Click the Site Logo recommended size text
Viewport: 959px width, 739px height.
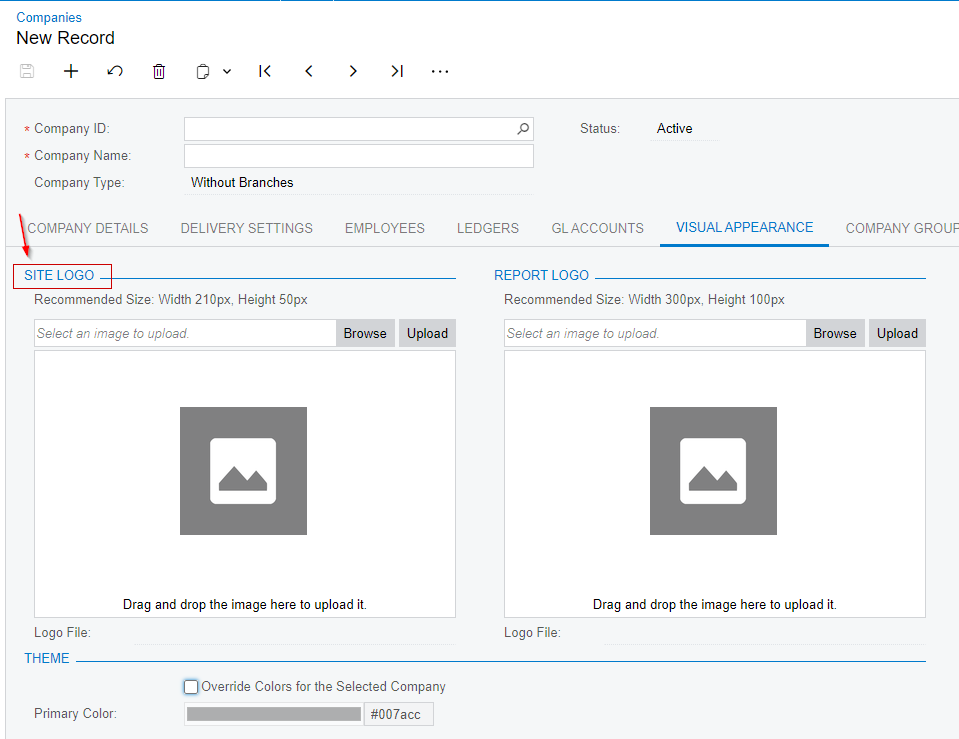pos(171,300)
